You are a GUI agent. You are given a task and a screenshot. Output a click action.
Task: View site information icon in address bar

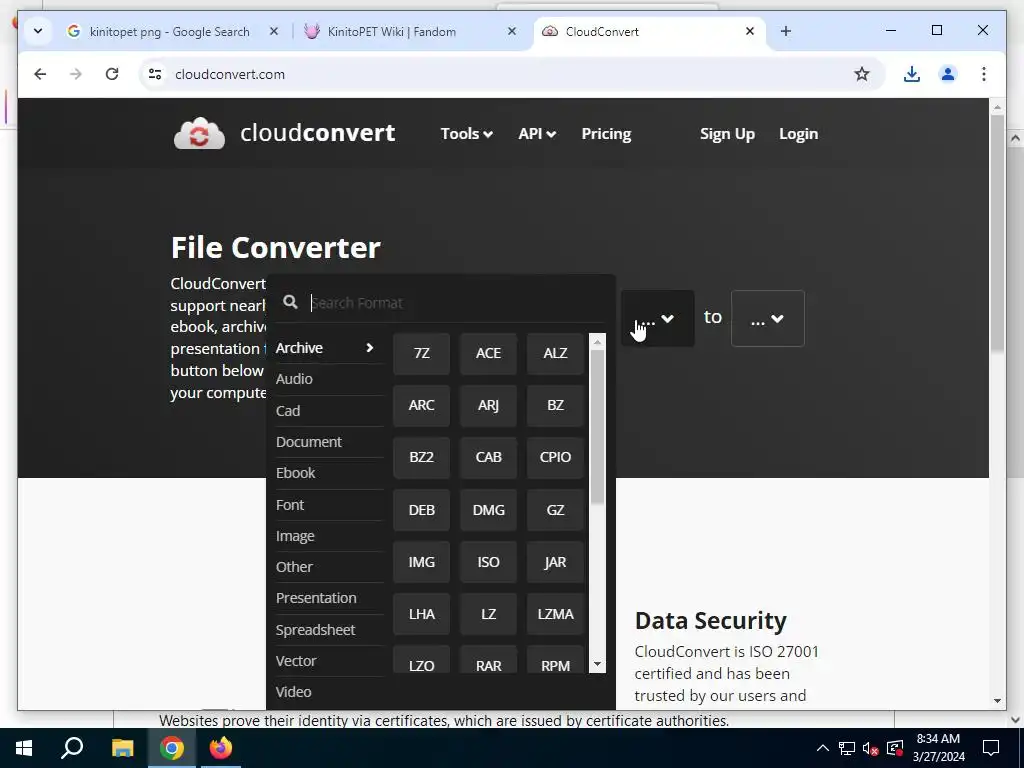click(155, 74)
